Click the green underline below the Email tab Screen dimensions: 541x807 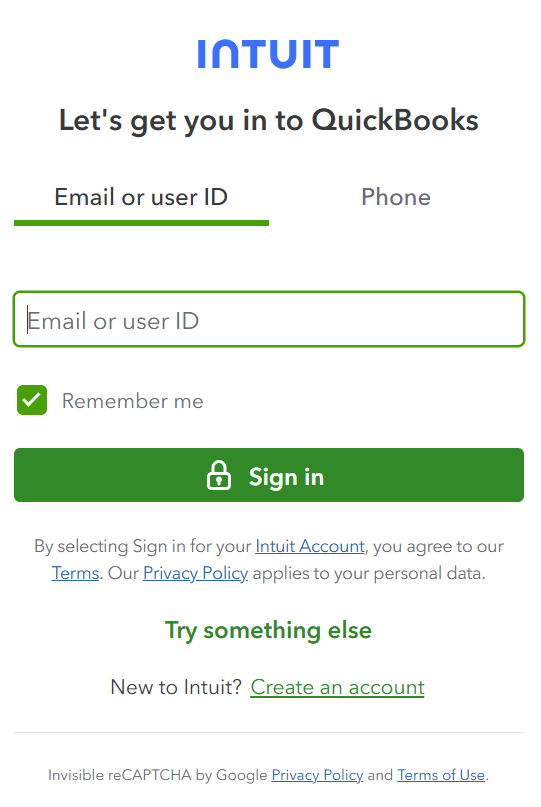tap(141, 223)
